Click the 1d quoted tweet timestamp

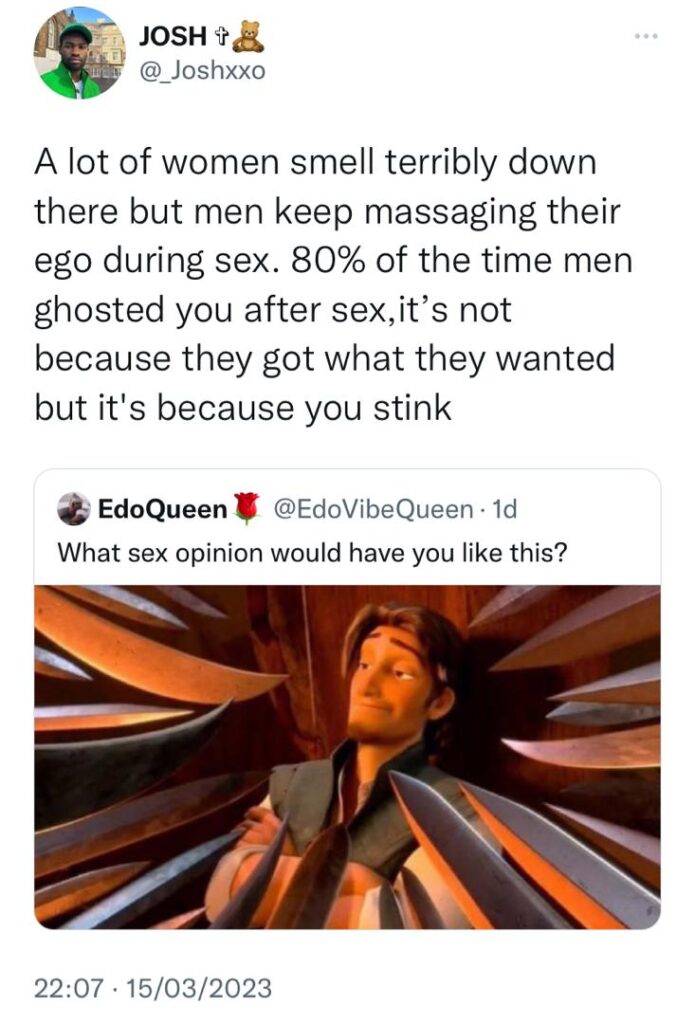pos(504,508)
